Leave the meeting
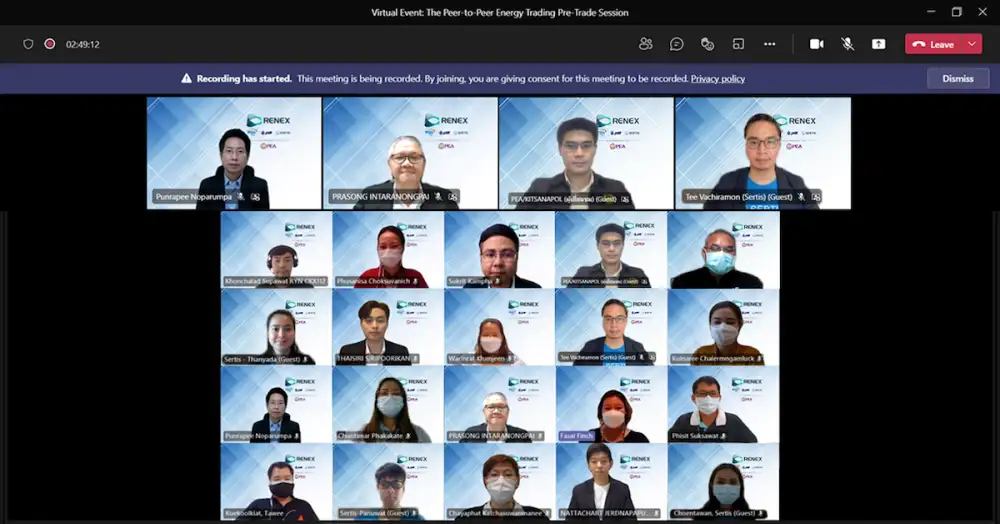This screenshot has height=524, width=1000. [933, 44]
